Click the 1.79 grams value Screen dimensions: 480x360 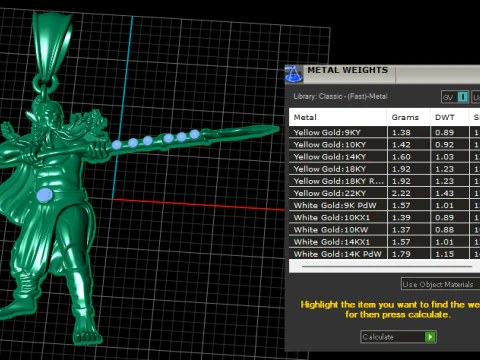[x=401, y=254]
